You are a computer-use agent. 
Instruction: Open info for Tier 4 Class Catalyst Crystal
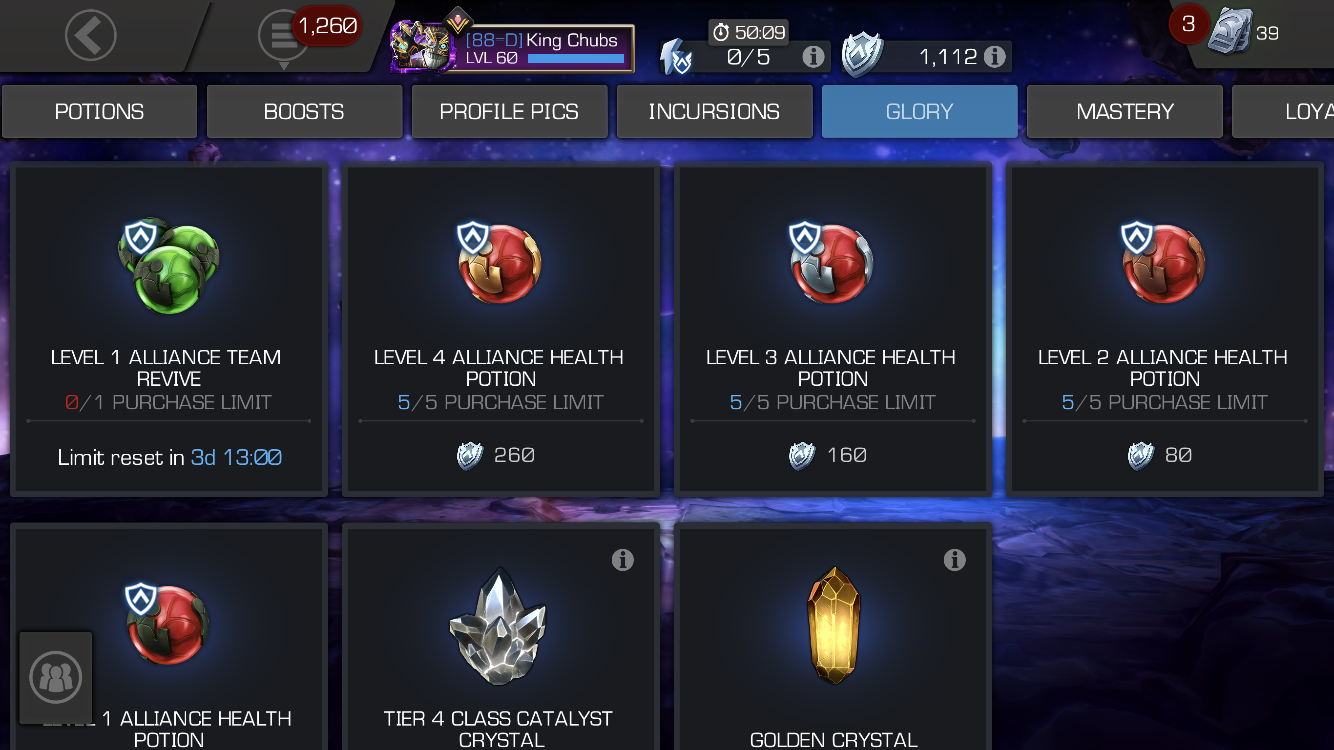tap(623, 560)
